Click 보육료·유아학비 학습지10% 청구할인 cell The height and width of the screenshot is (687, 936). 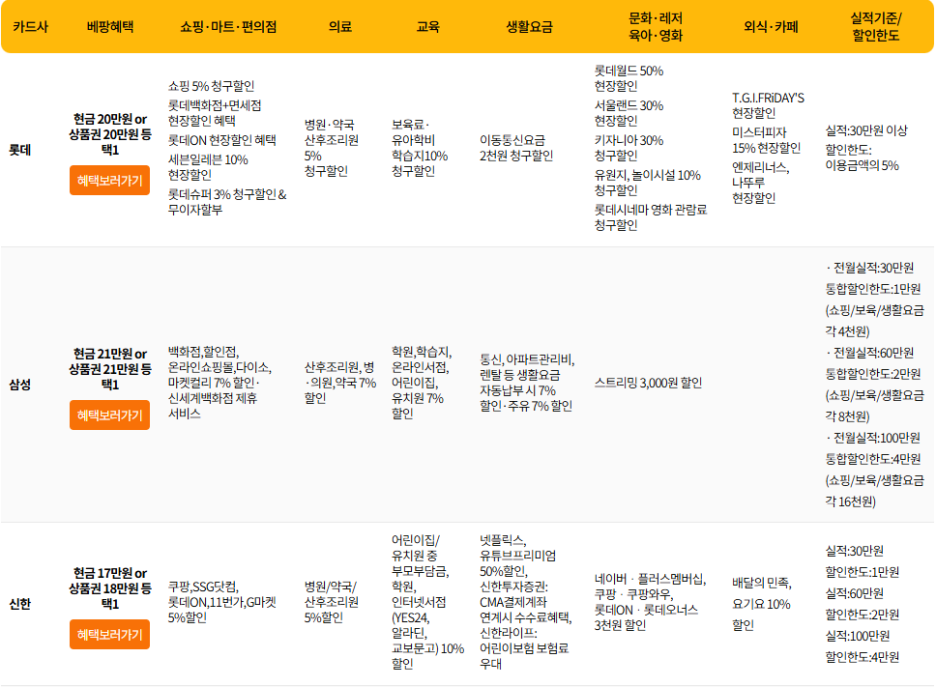point(419,148)
